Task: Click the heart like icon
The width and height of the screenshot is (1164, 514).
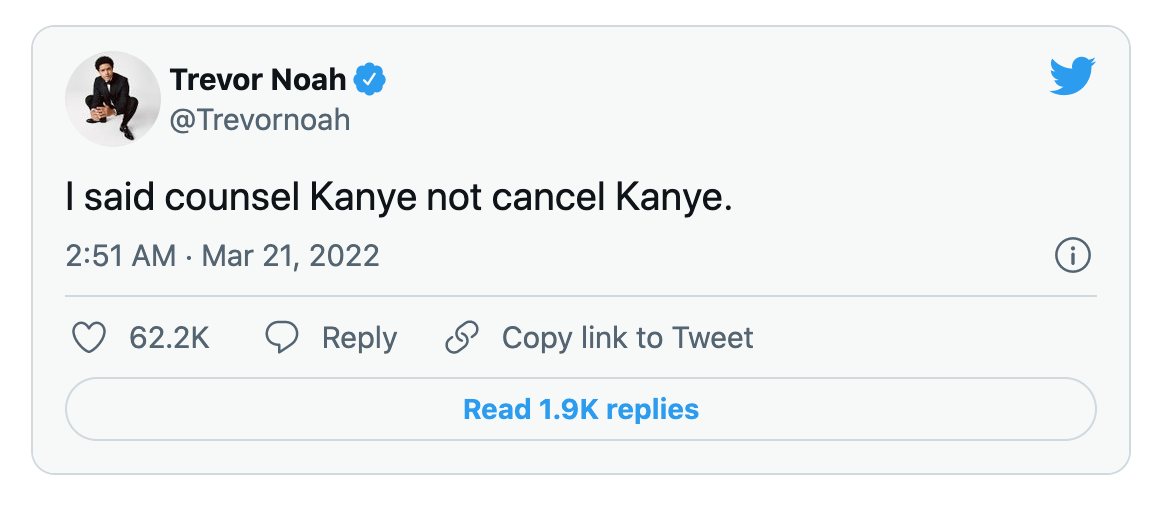Action: (x=90, y=338)
